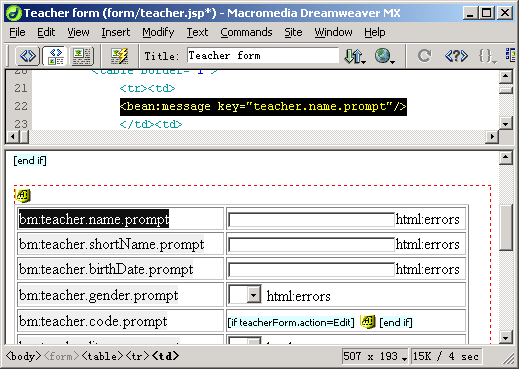The height and width of the screenshot is (369, 519).
Task: Click the </td><td> code on line 23
Action: click(x=151, y=124)
